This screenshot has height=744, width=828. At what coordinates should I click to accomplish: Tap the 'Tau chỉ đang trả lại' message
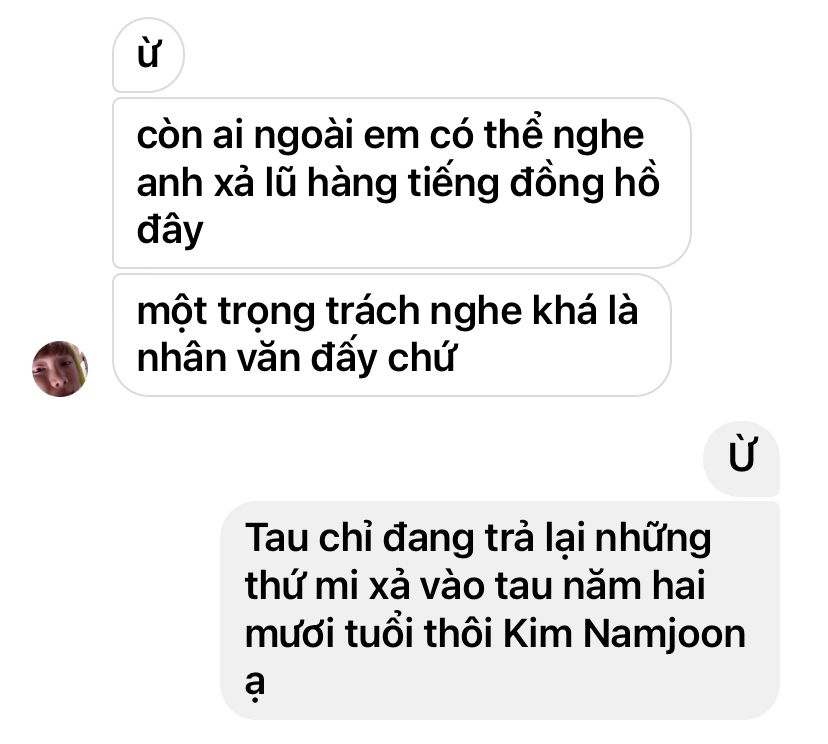[500, 610]
